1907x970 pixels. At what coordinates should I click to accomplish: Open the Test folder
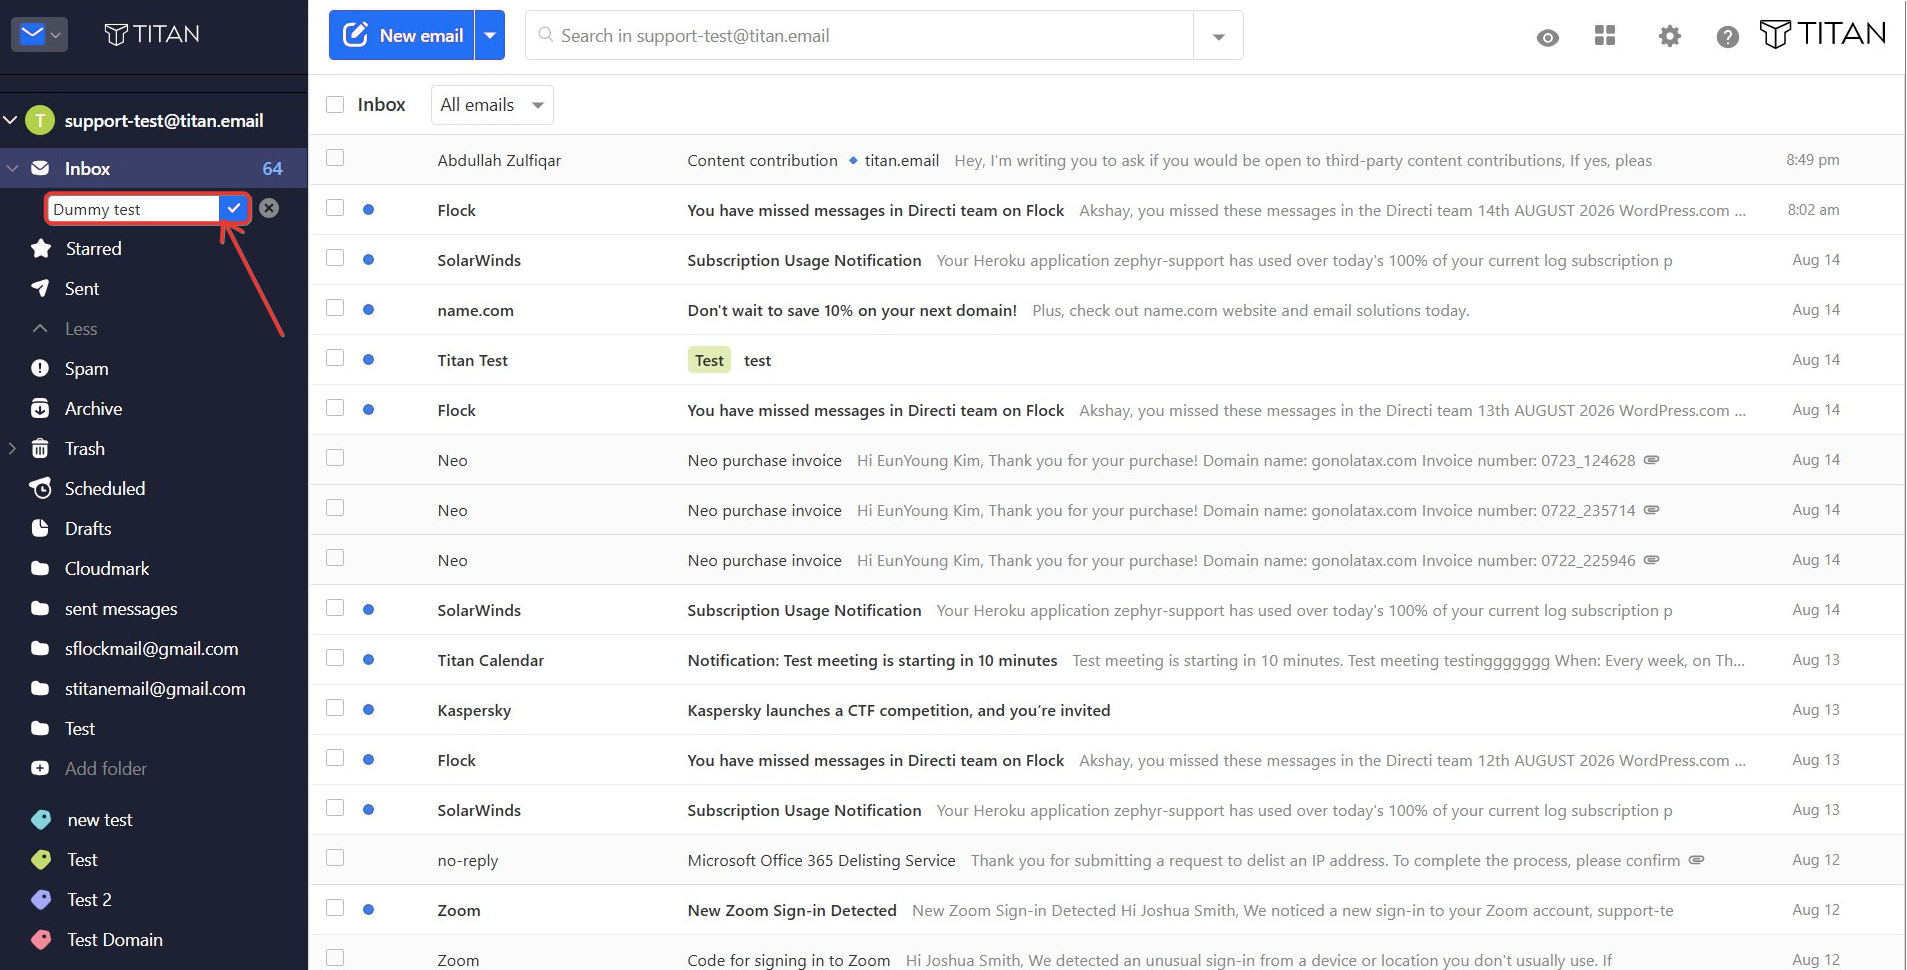click(x=80, y=729)
